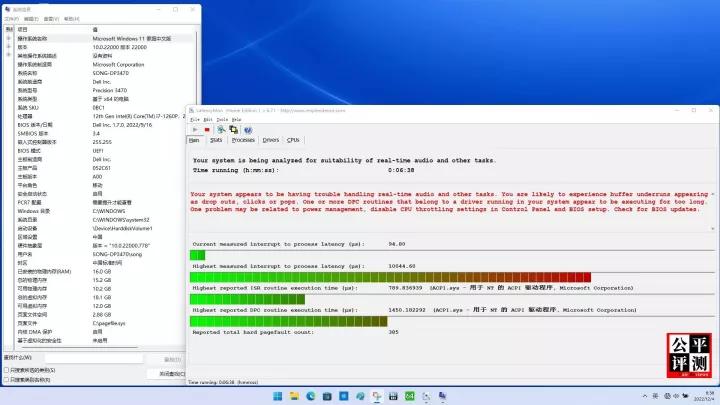
Task: Toggle the second search-option checkbox in System Information
Action: click(x=6, y=380)
